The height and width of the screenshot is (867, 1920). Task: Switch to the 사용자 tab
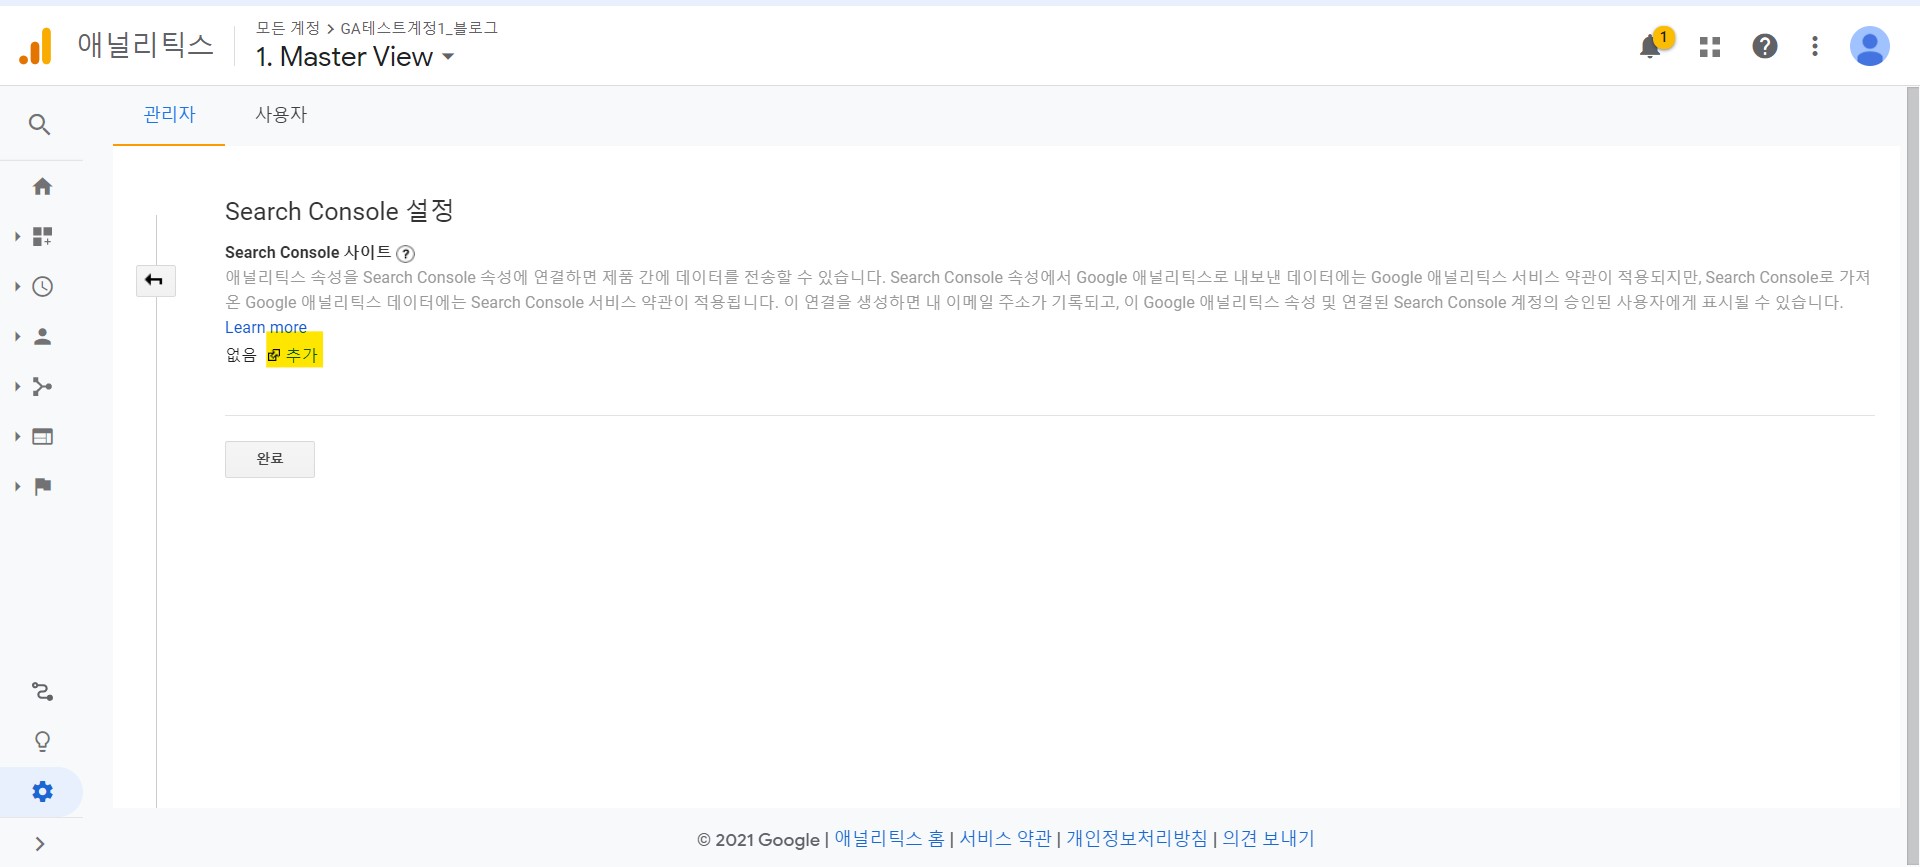click(x=281, y=115)
